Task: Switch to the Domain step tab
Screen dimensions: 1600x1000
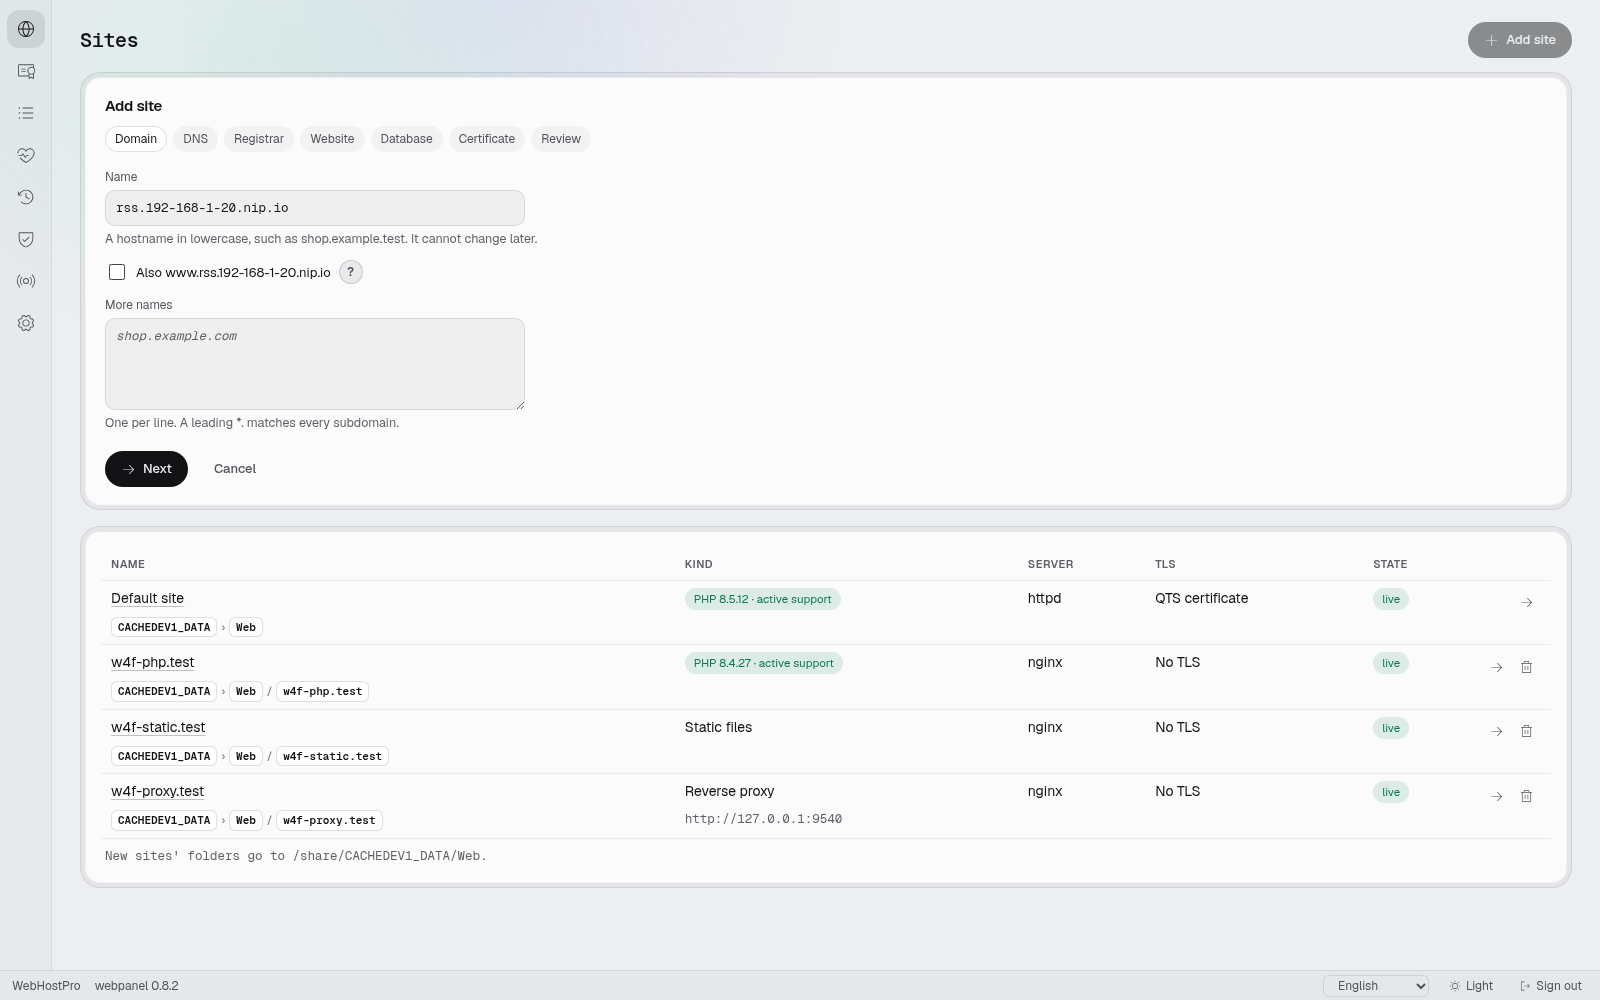Action: [136, 139]
